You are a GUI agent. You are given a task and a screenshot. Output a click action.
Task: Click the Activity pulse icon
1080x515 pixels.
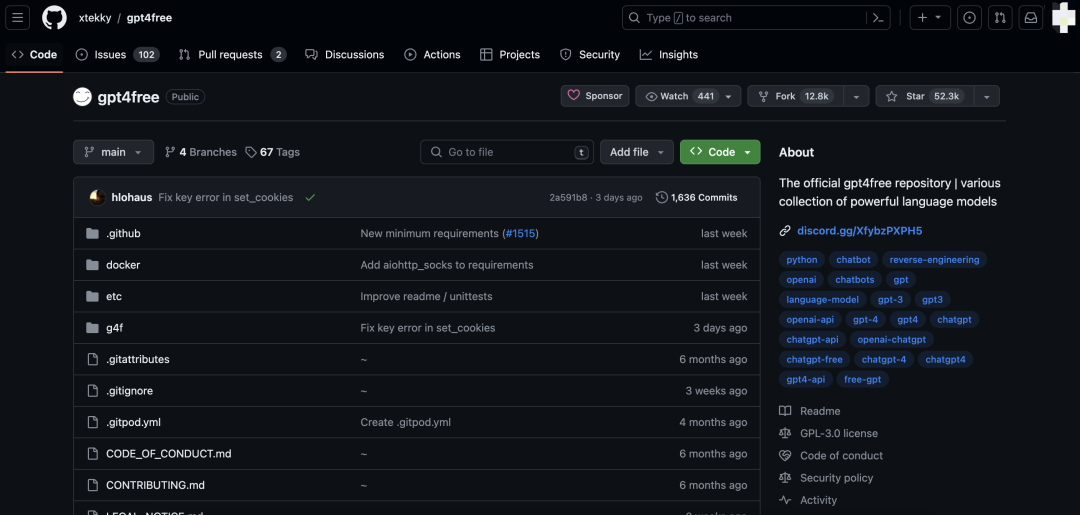(785, 501)
